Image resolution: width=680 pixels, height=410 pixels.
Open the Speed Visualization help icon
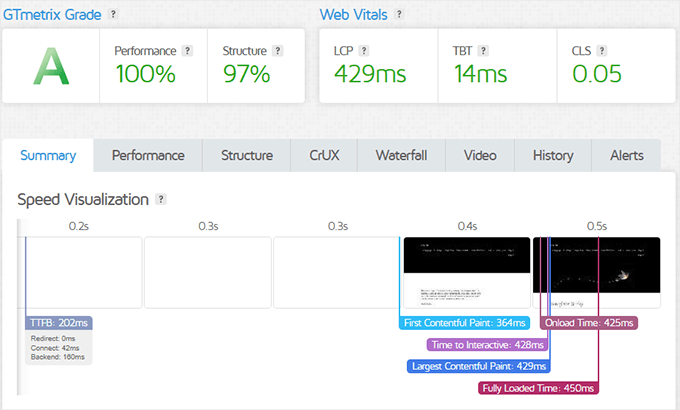pos(161,200)
